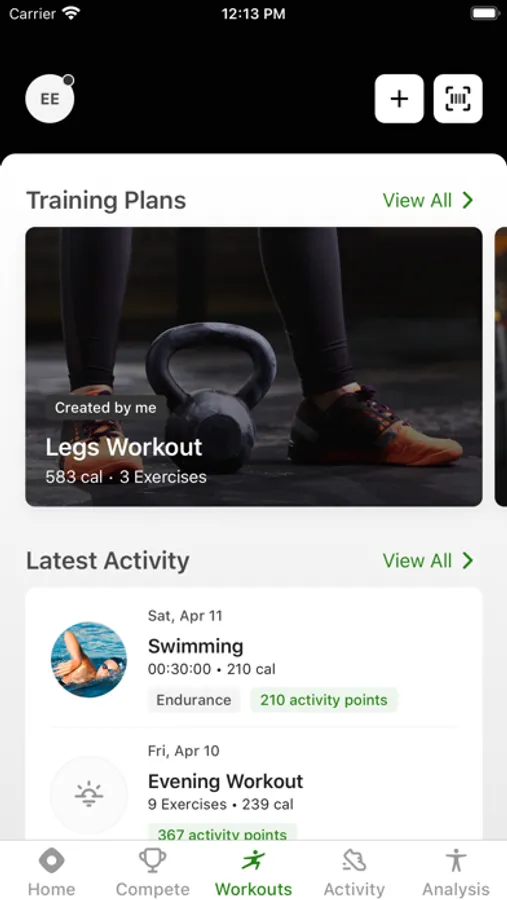Switch to the Activity shoe tab
The image size is (507, 900).
354,861
